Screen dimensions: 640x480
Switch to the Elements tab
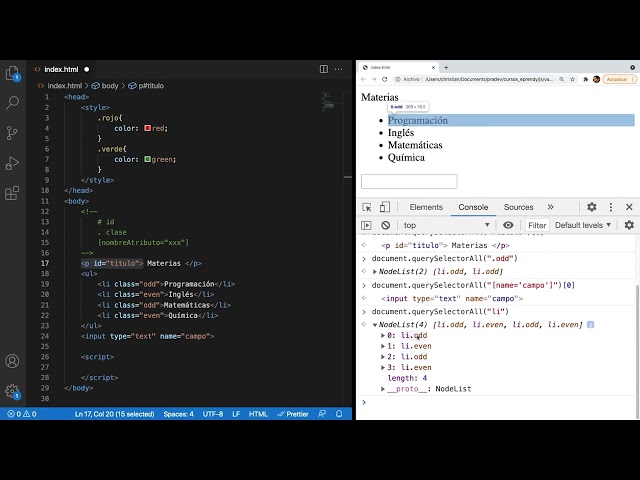[426, 207]
